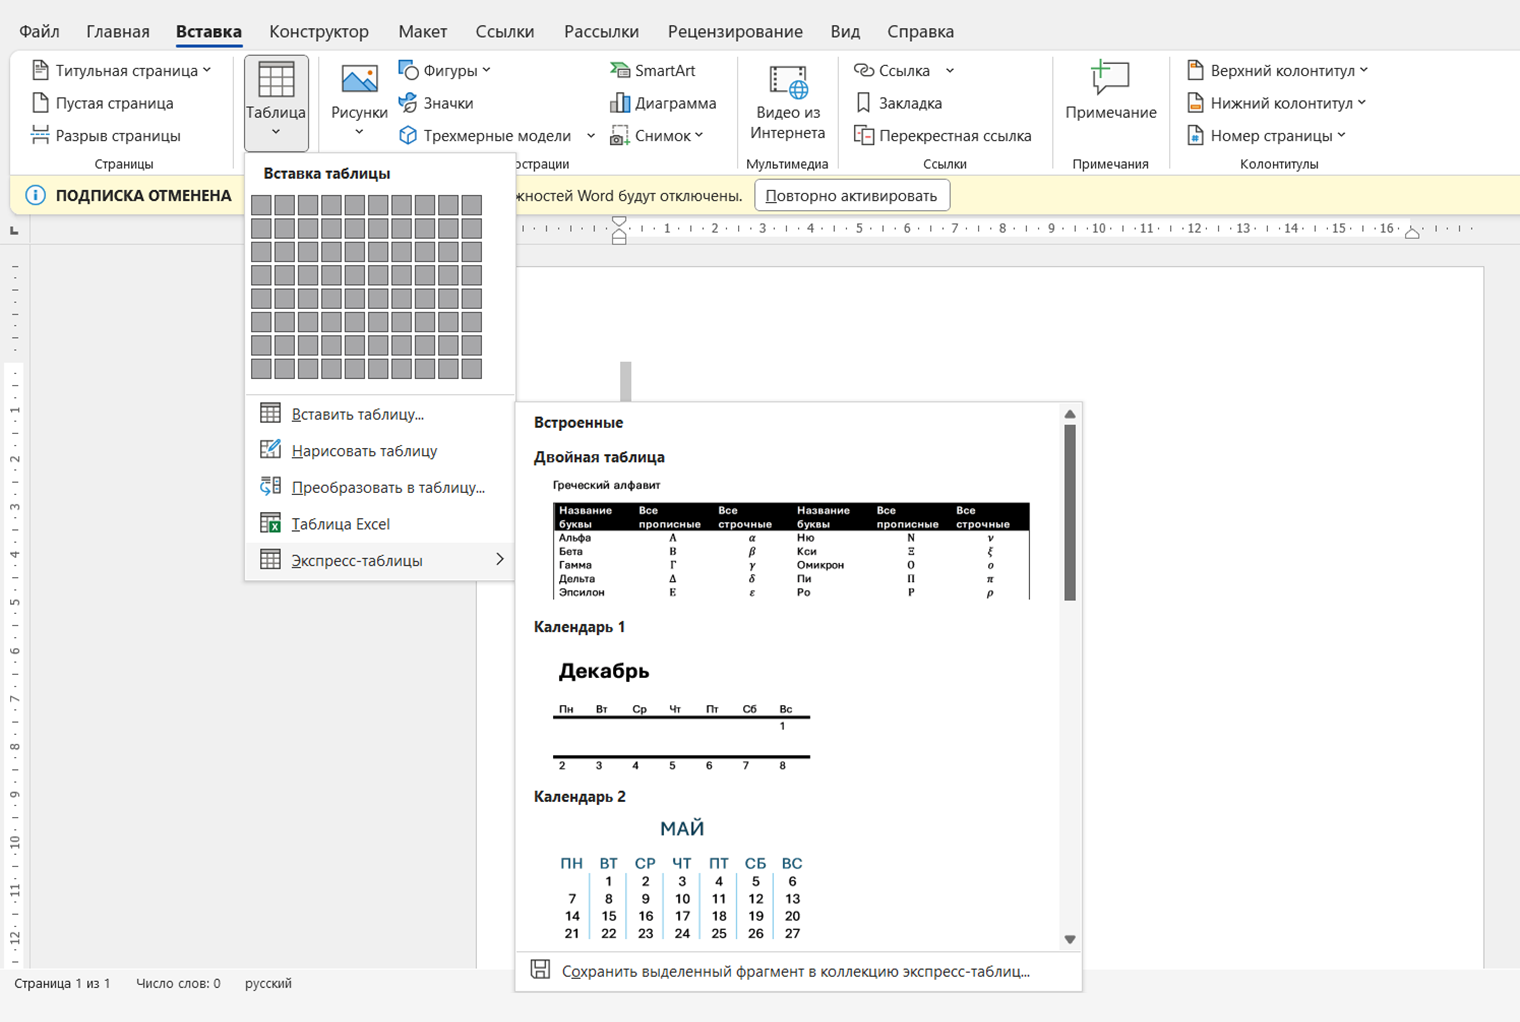Click the quick tables gallery scroll-down arrow
The width and height of the screenshot is (1520, 1022).
[x=1070, y=939]
